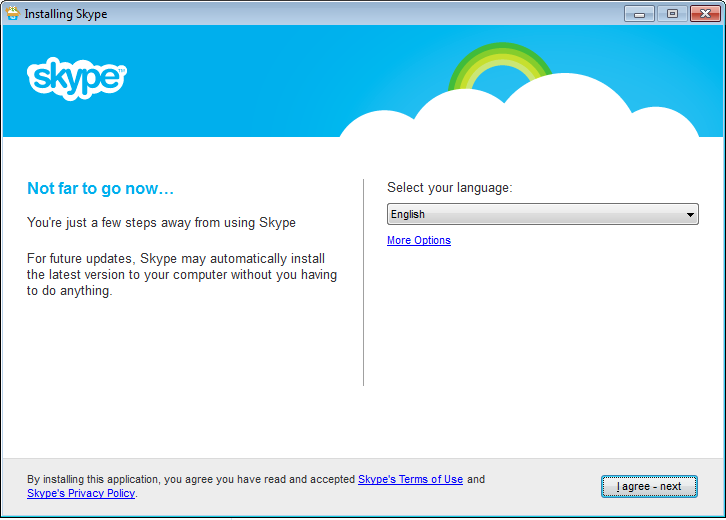The width and height of the screenshot is (726, 520).
Task: Click the "Installing Skype" title text
Action: (x=66, y=14)
